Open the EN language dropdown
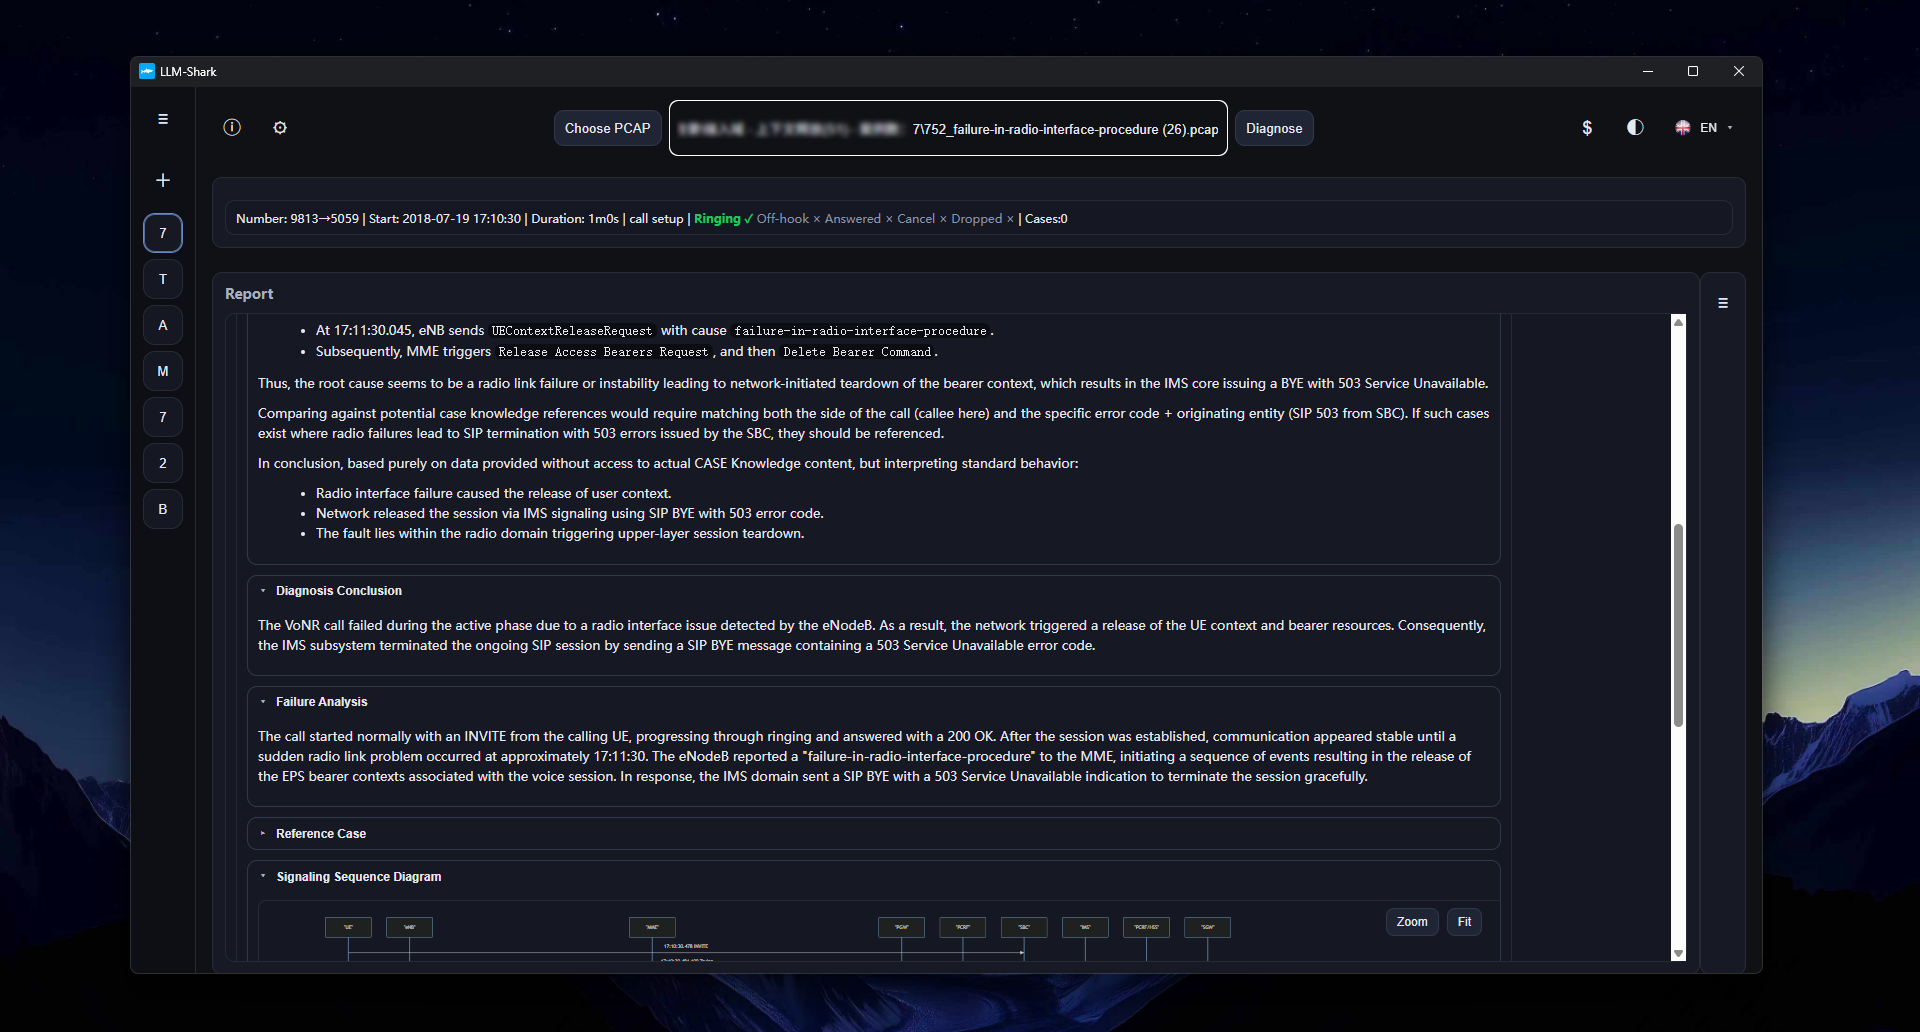The height and width of the screenshot is (1032, 1920). click(1705, 128)
